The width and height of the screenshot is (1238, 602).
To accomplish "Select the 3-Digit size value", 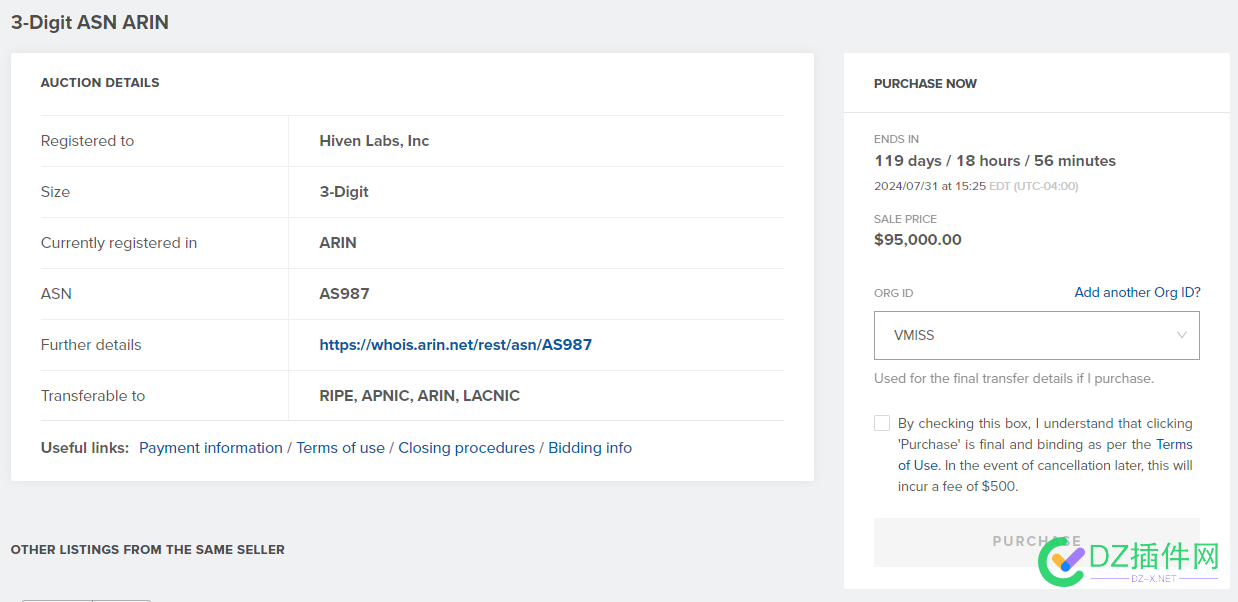I will tap(344, 191).
